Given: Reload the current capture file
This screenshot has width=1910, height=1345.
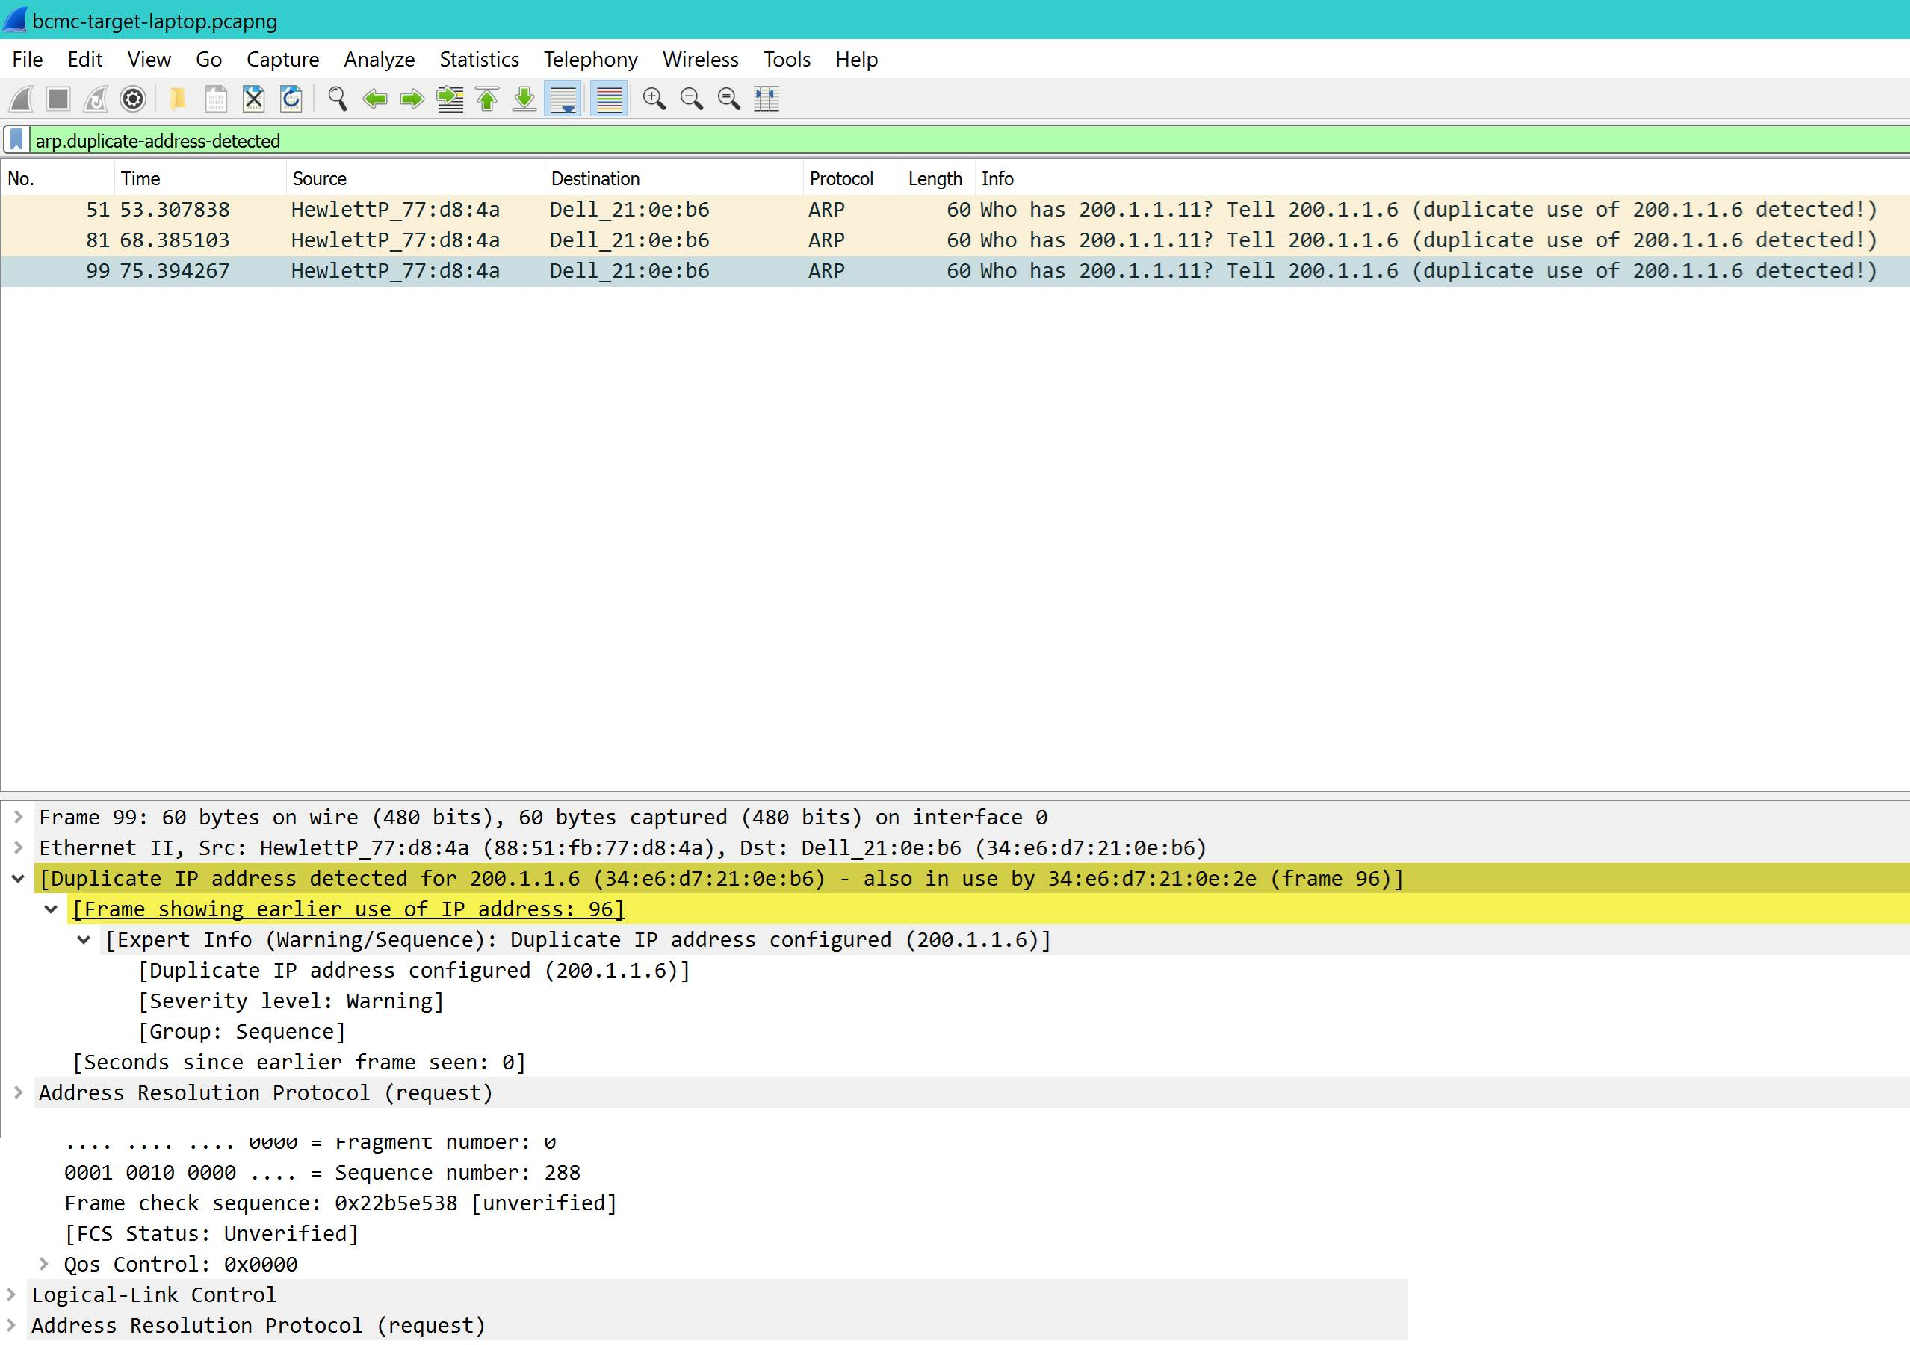Looking at the screenshot, I should tap(291, 99).
